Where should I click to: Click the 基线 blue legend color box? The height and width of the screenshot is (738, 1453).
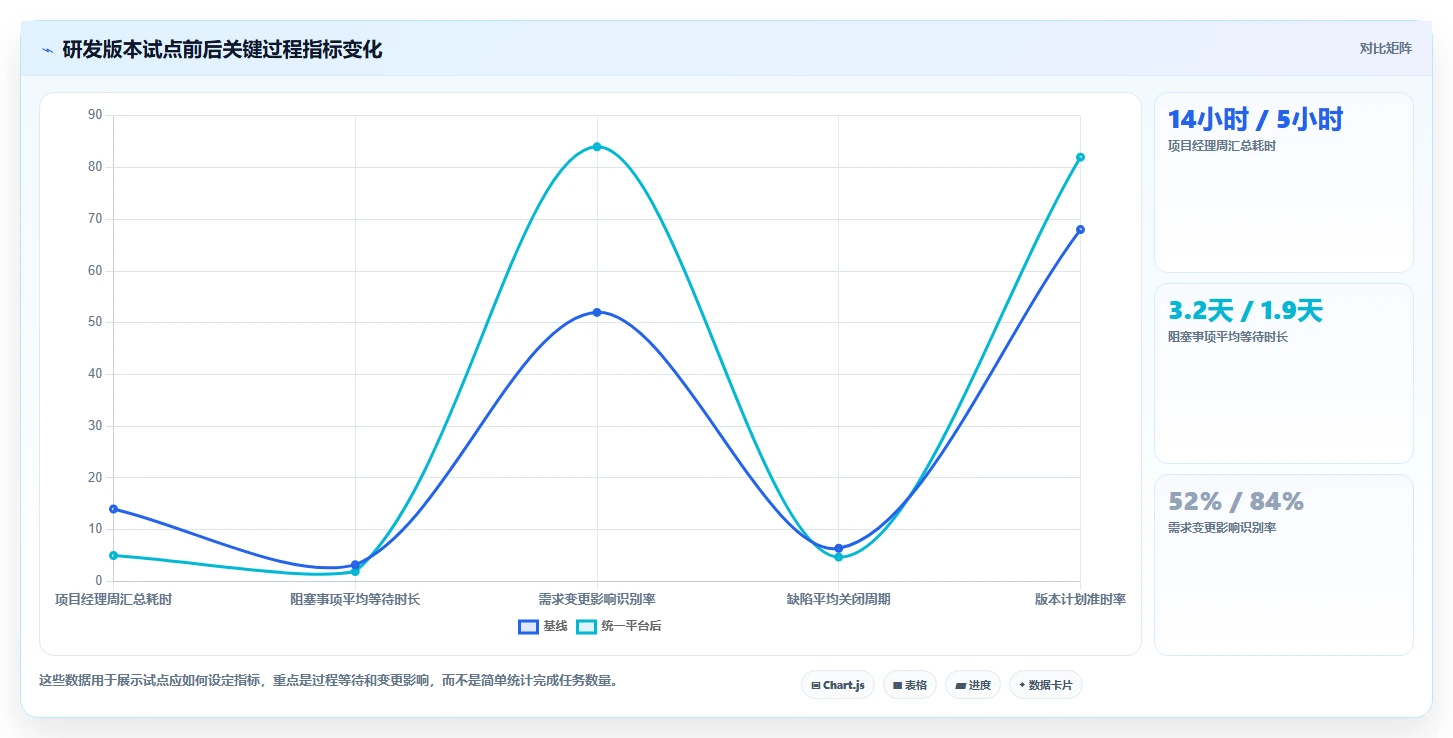click(528, 626)
